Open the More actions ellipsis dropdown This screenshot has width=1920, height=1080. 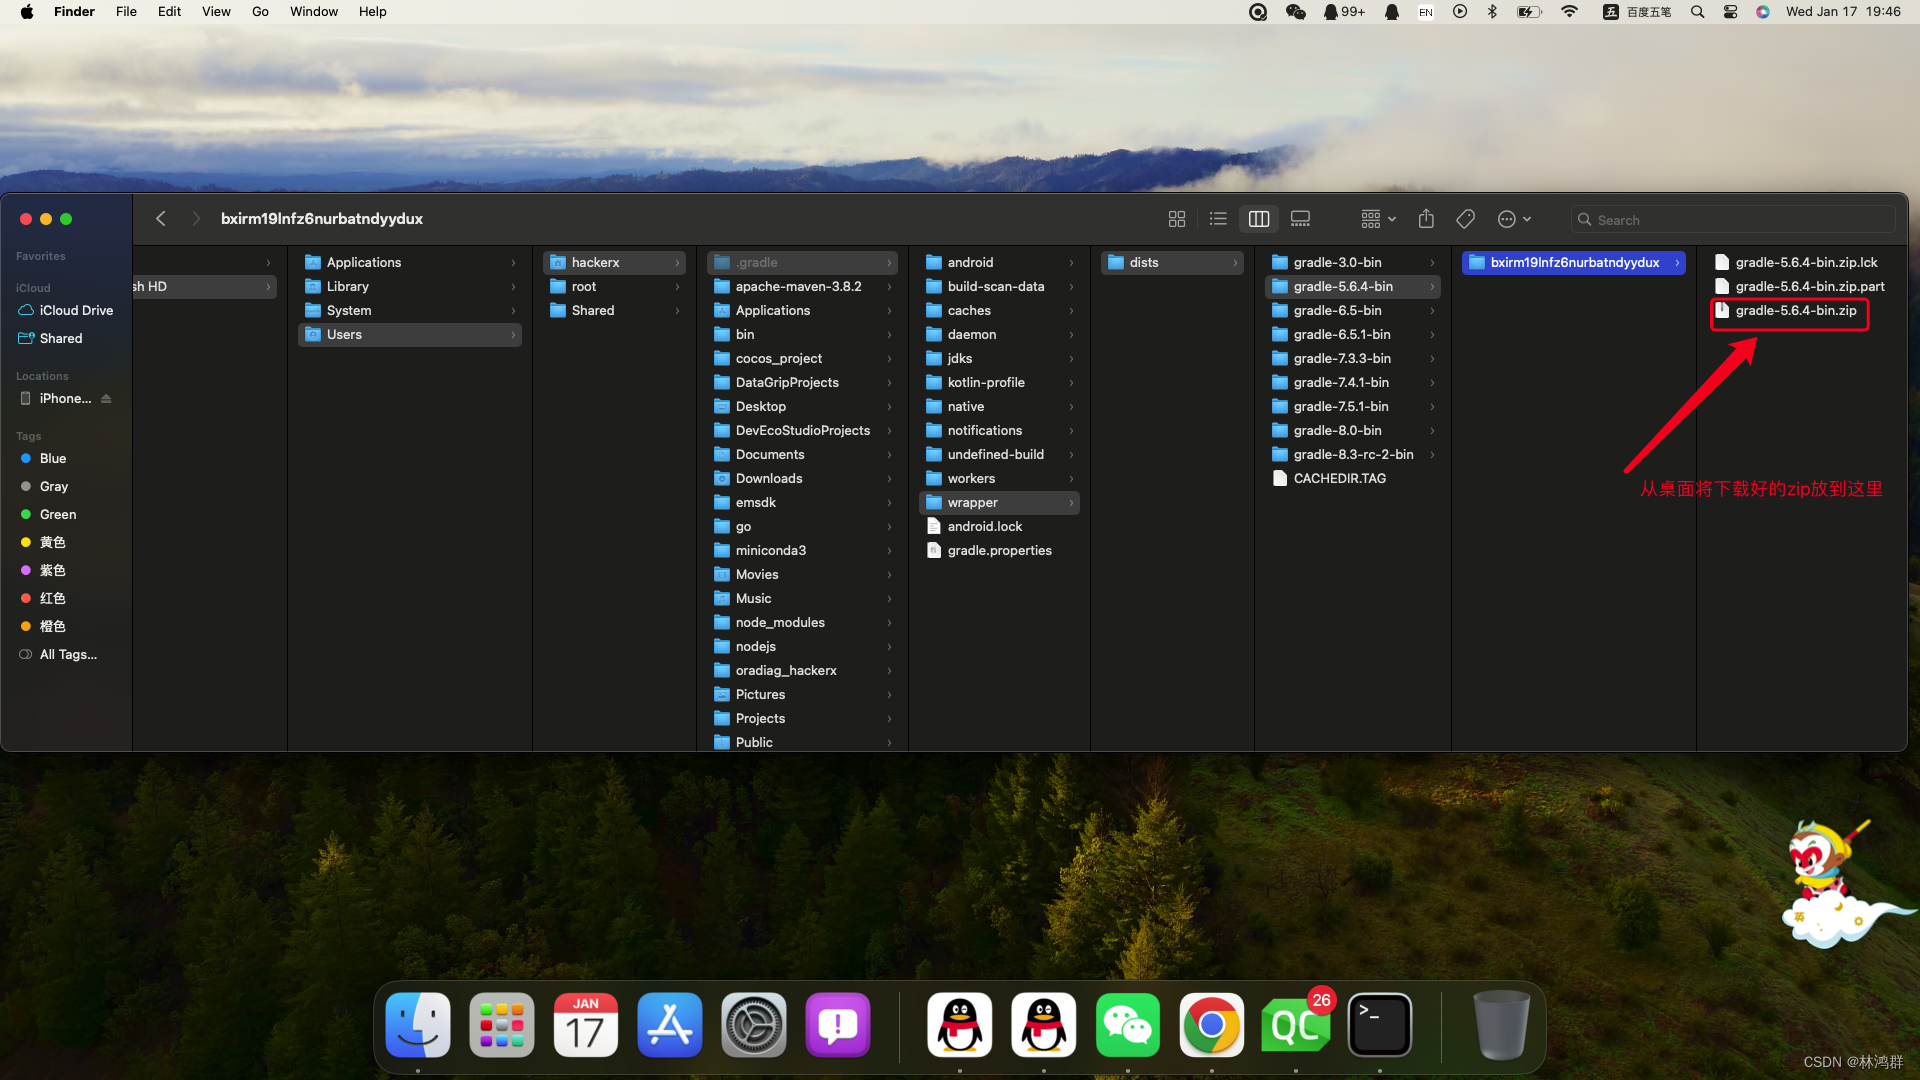1514,219
